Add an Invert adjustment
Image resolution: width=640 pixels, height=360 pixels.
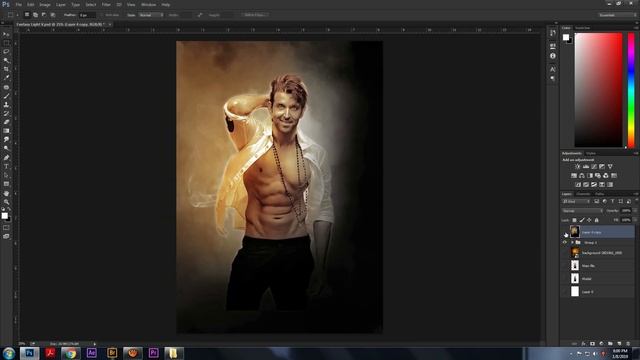point(578,184)
